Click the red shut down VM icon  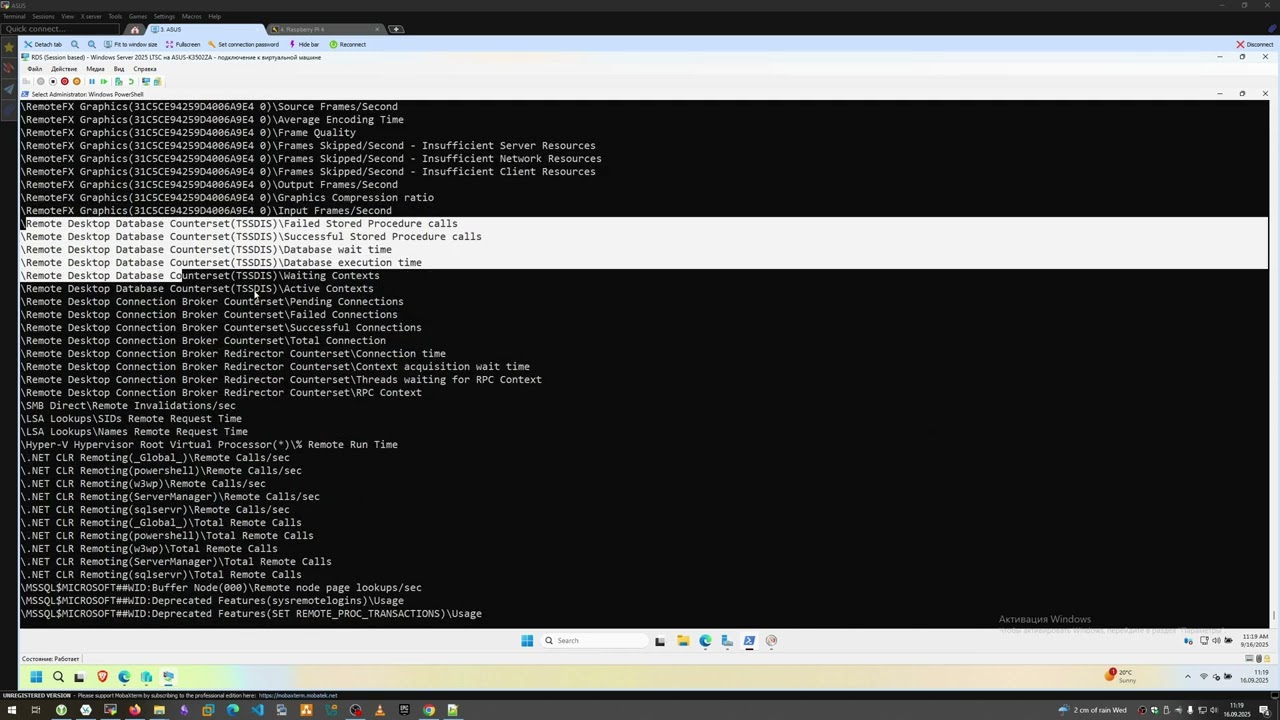click(x=64, y=81)
